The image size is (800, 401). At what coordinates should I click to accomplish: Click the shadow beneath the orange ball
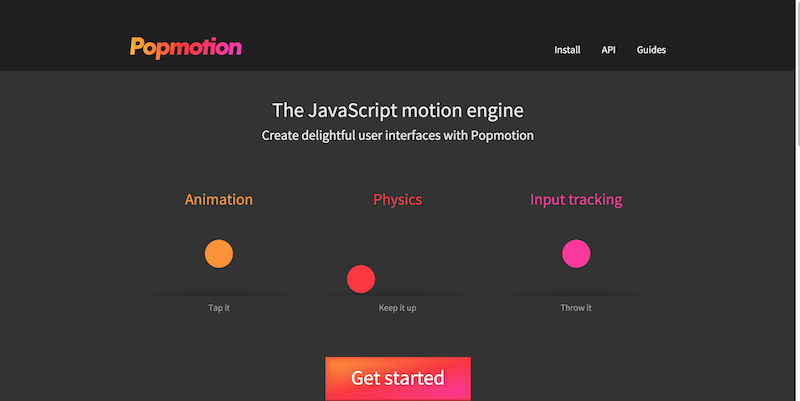[x=219, y=293]
